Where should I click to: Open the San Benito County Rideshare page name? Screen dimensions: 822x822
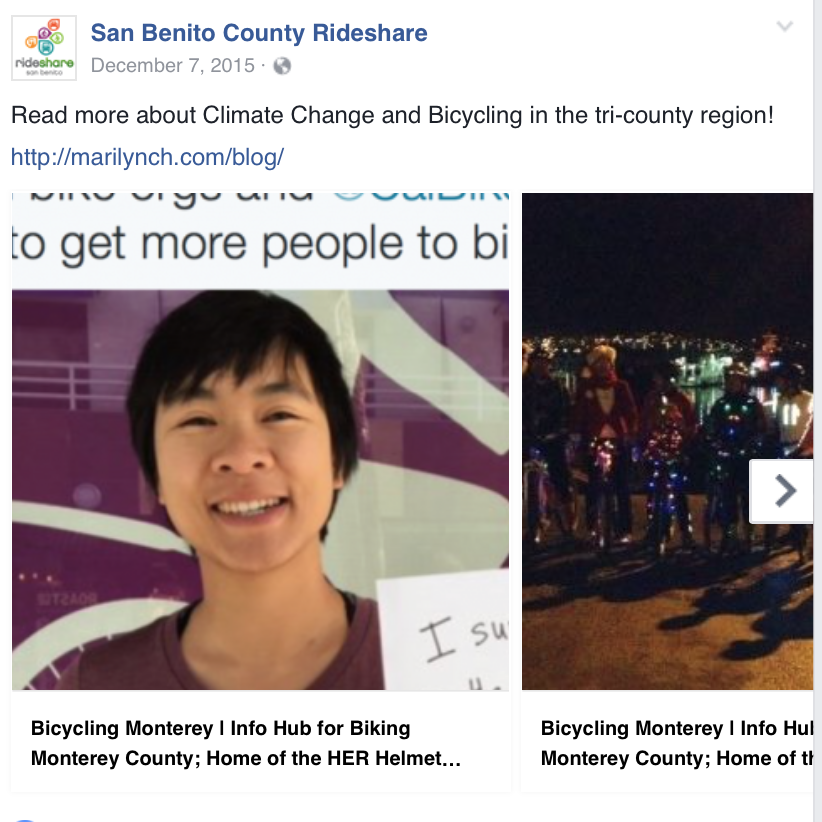tap(259, 33)
